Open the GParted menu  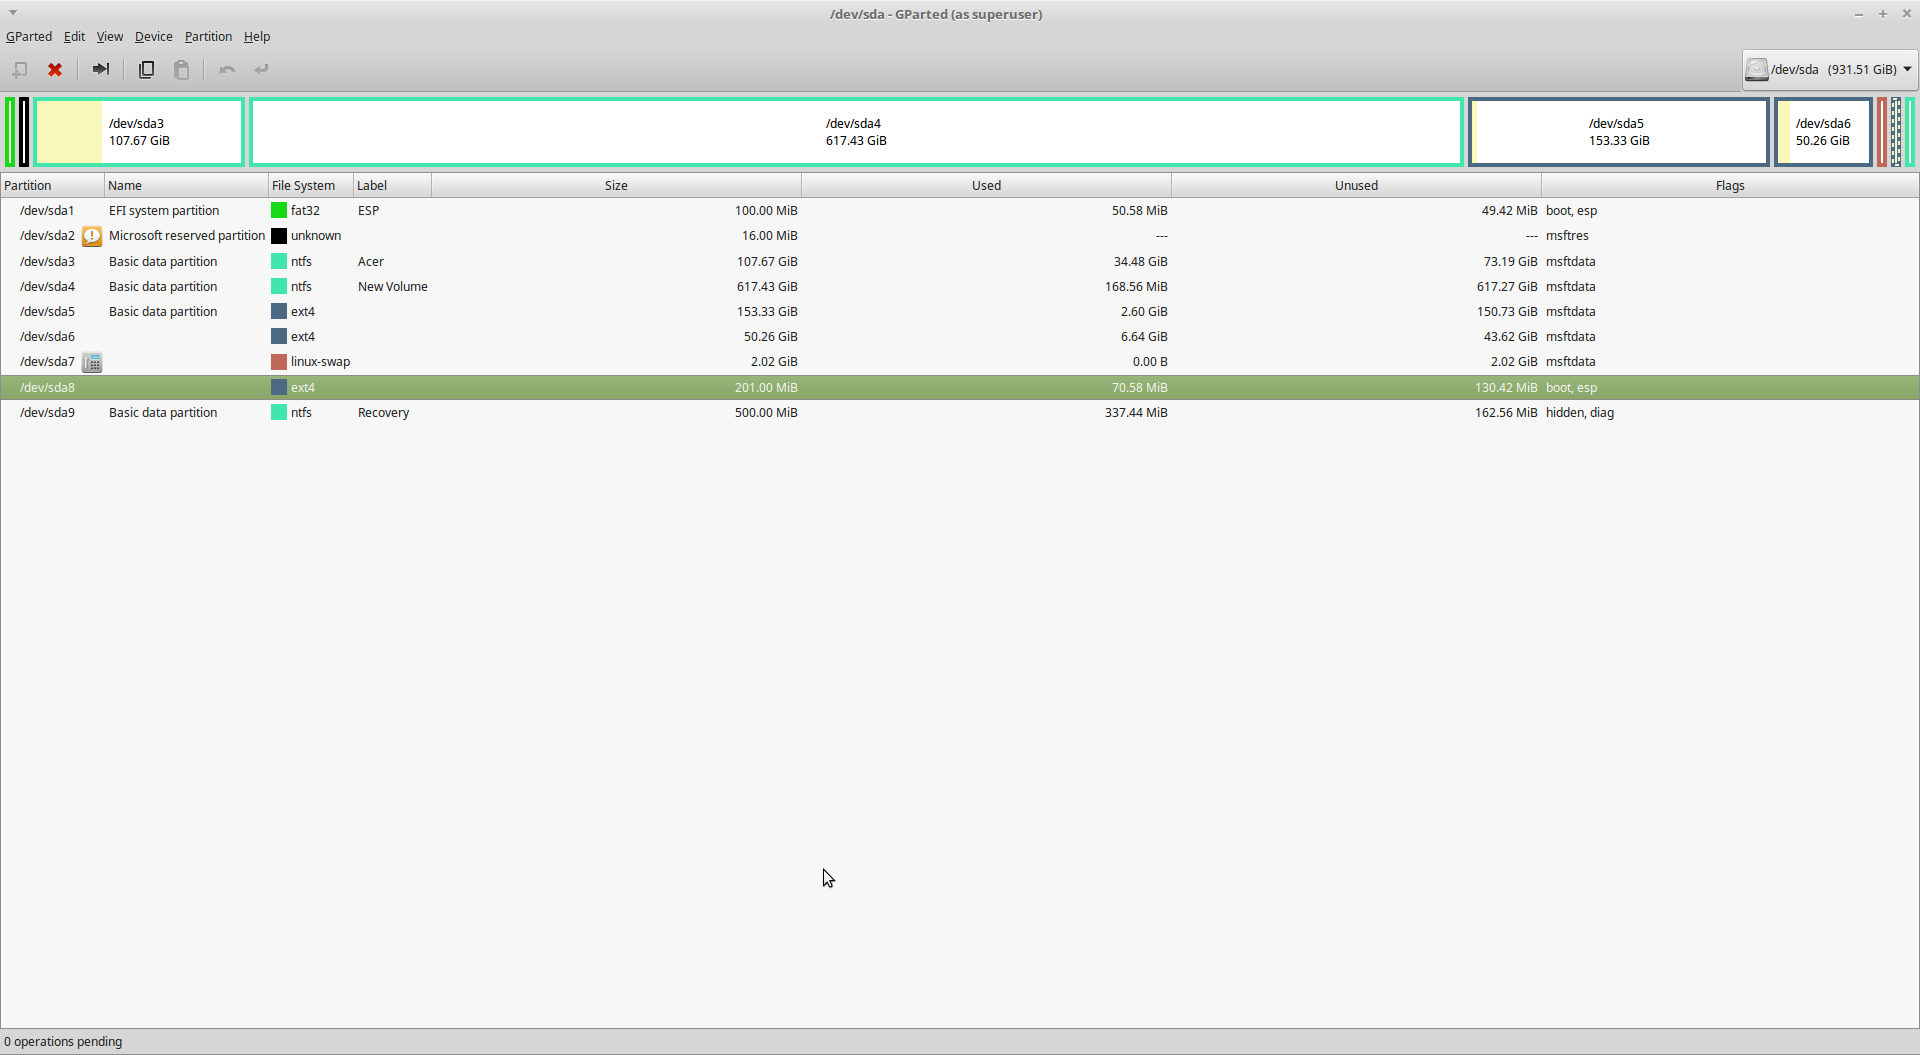[29, 36]
